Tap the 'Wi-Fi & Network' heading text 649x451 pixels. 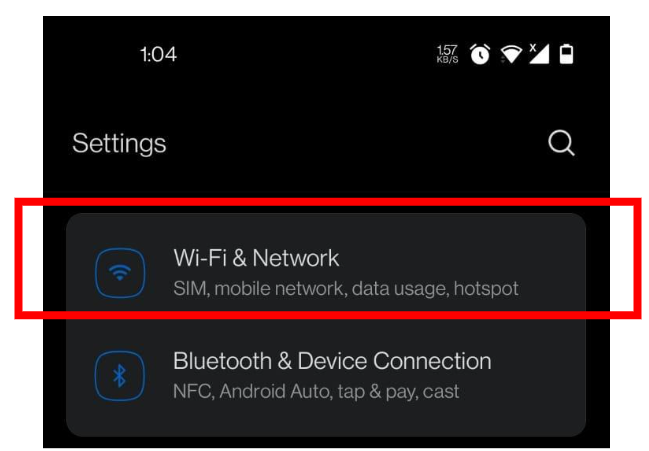(x=256, y=258)
